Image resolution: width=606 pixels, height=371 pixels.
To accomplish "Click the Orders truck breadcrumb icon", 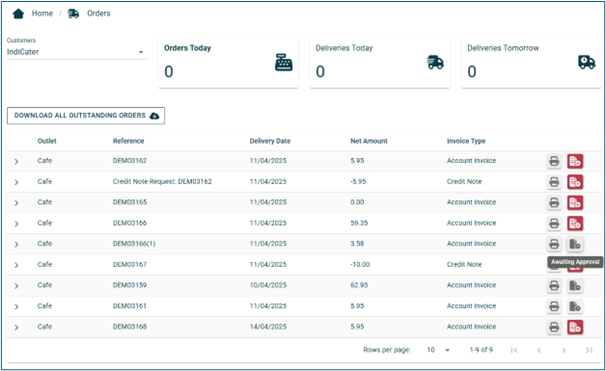I will [x=73, y=14].
